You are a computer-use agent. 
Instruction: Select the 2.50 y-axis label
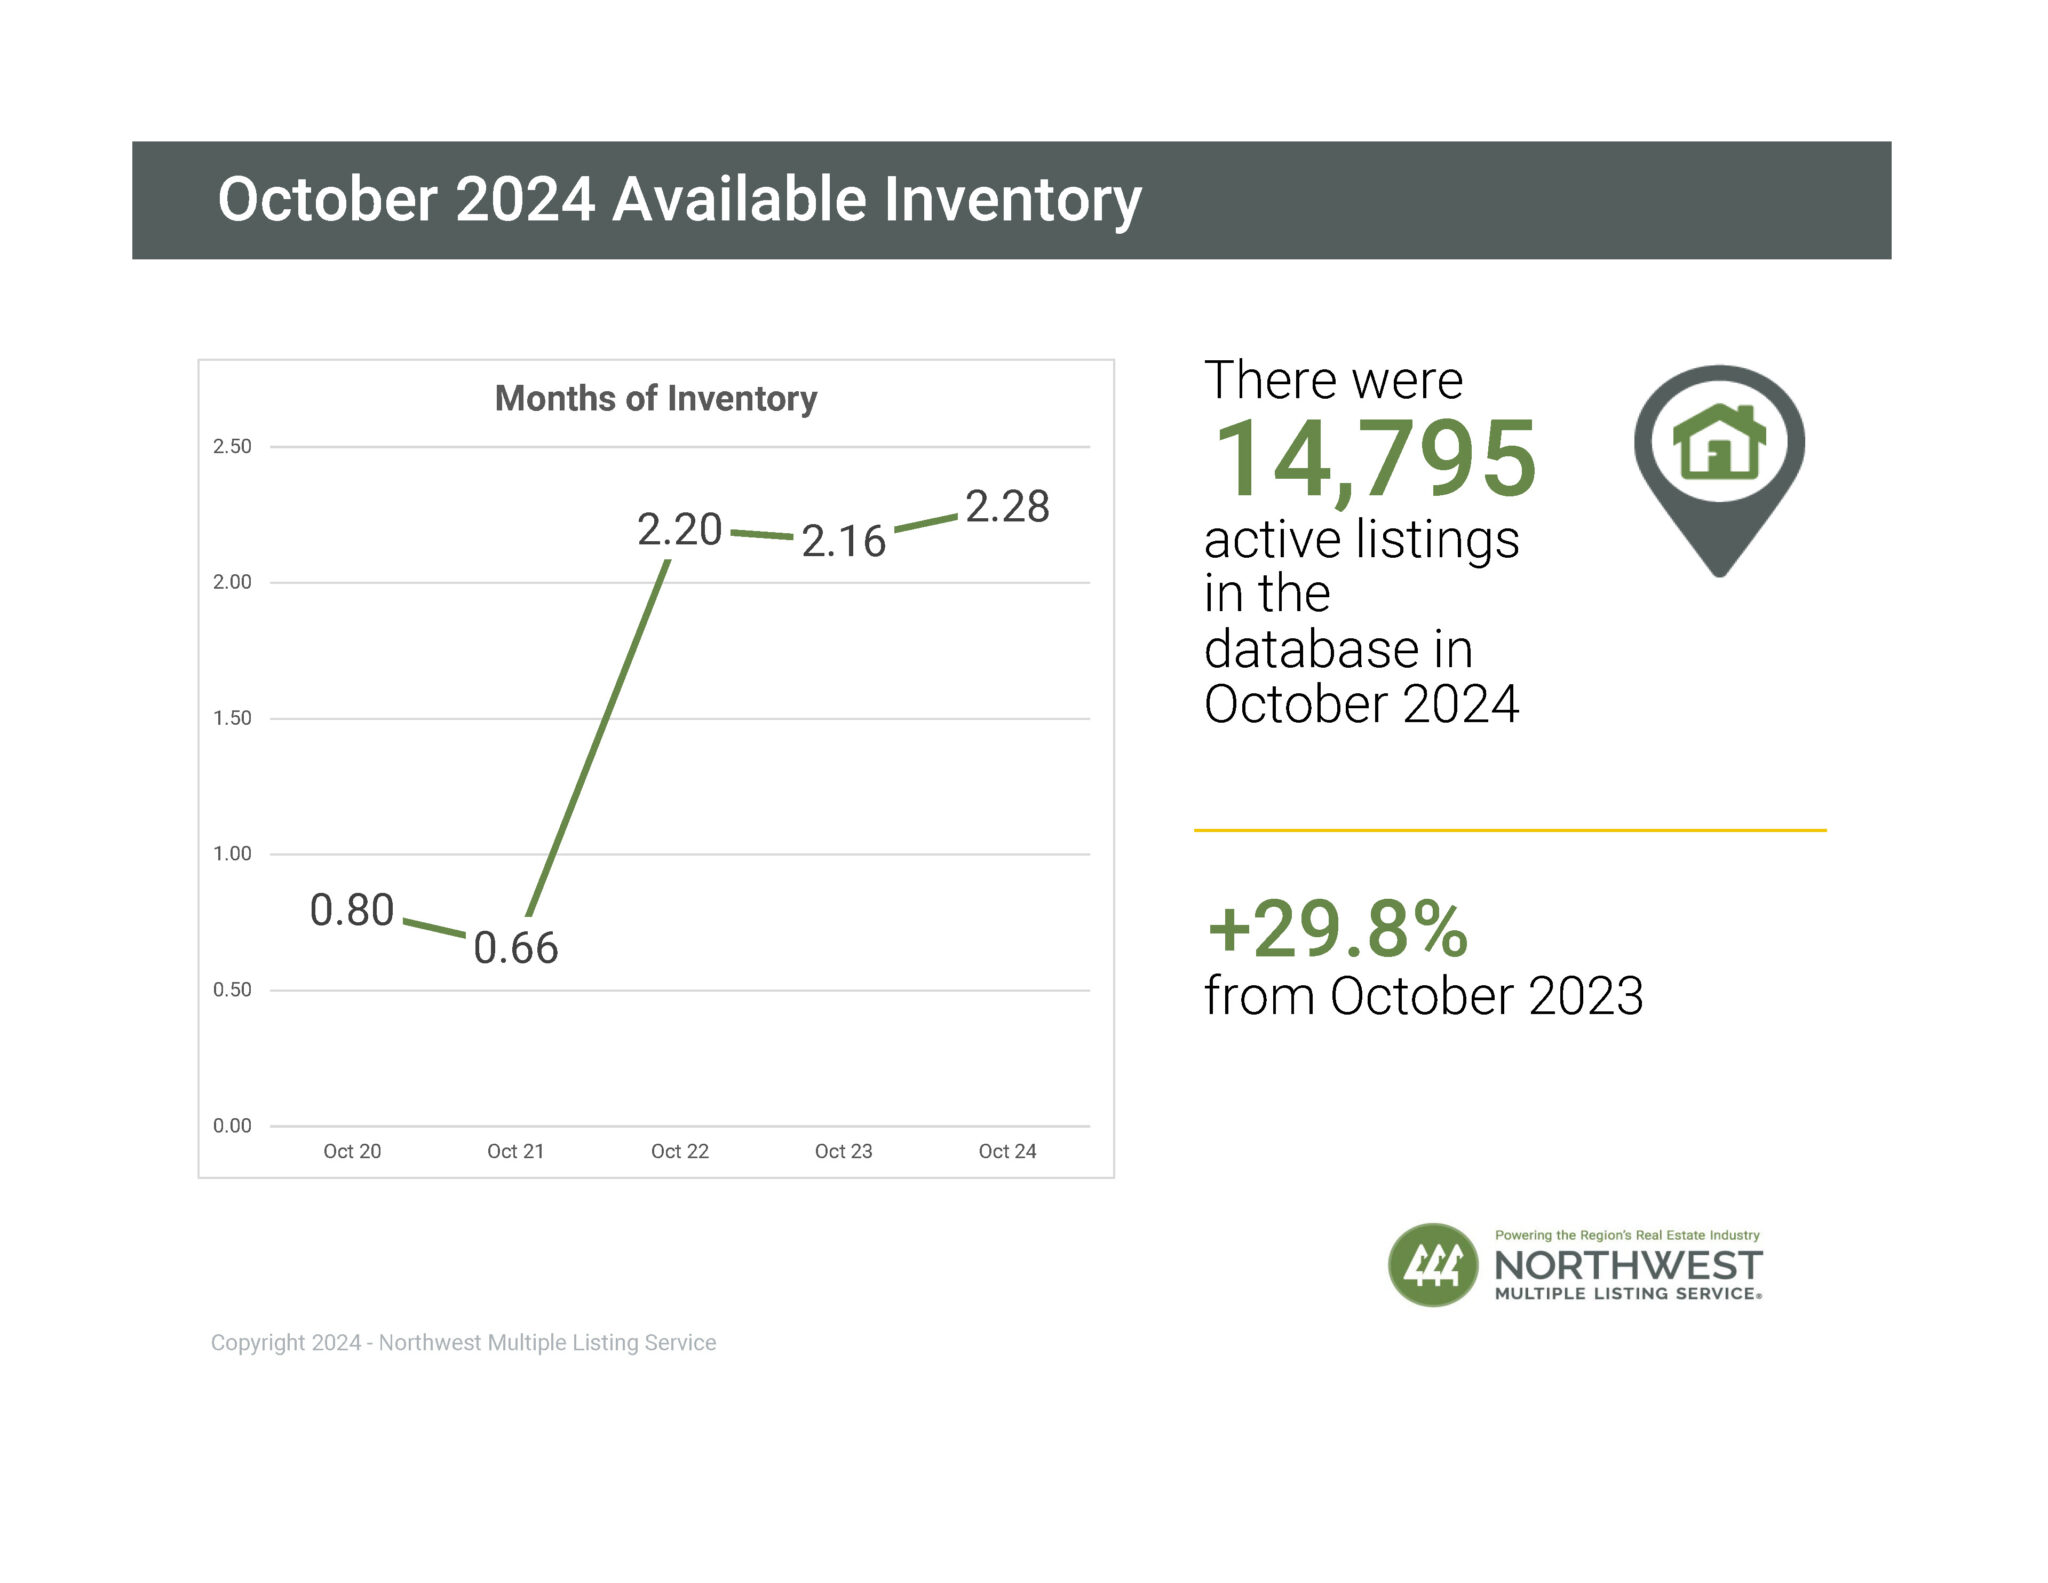pyautogui.click(x=232, y=446)
